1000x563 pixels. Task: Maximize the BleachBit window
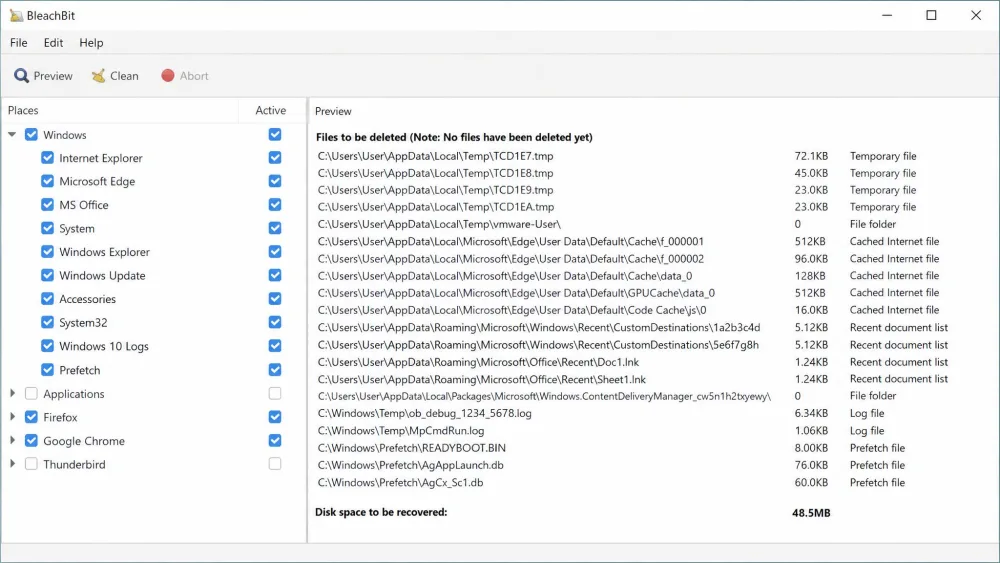click(x=931, y=15)
